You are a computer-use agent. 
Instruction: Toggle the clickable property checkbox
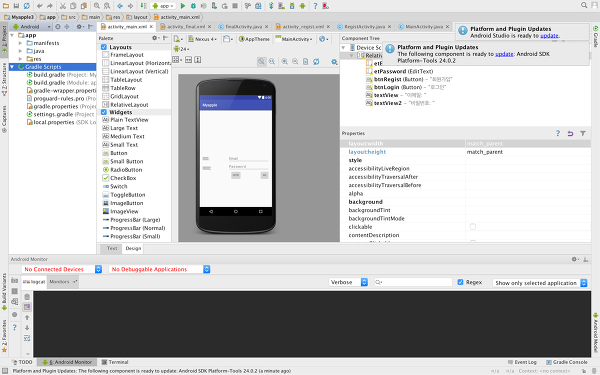pyautogui.click(x=473, y=227)
